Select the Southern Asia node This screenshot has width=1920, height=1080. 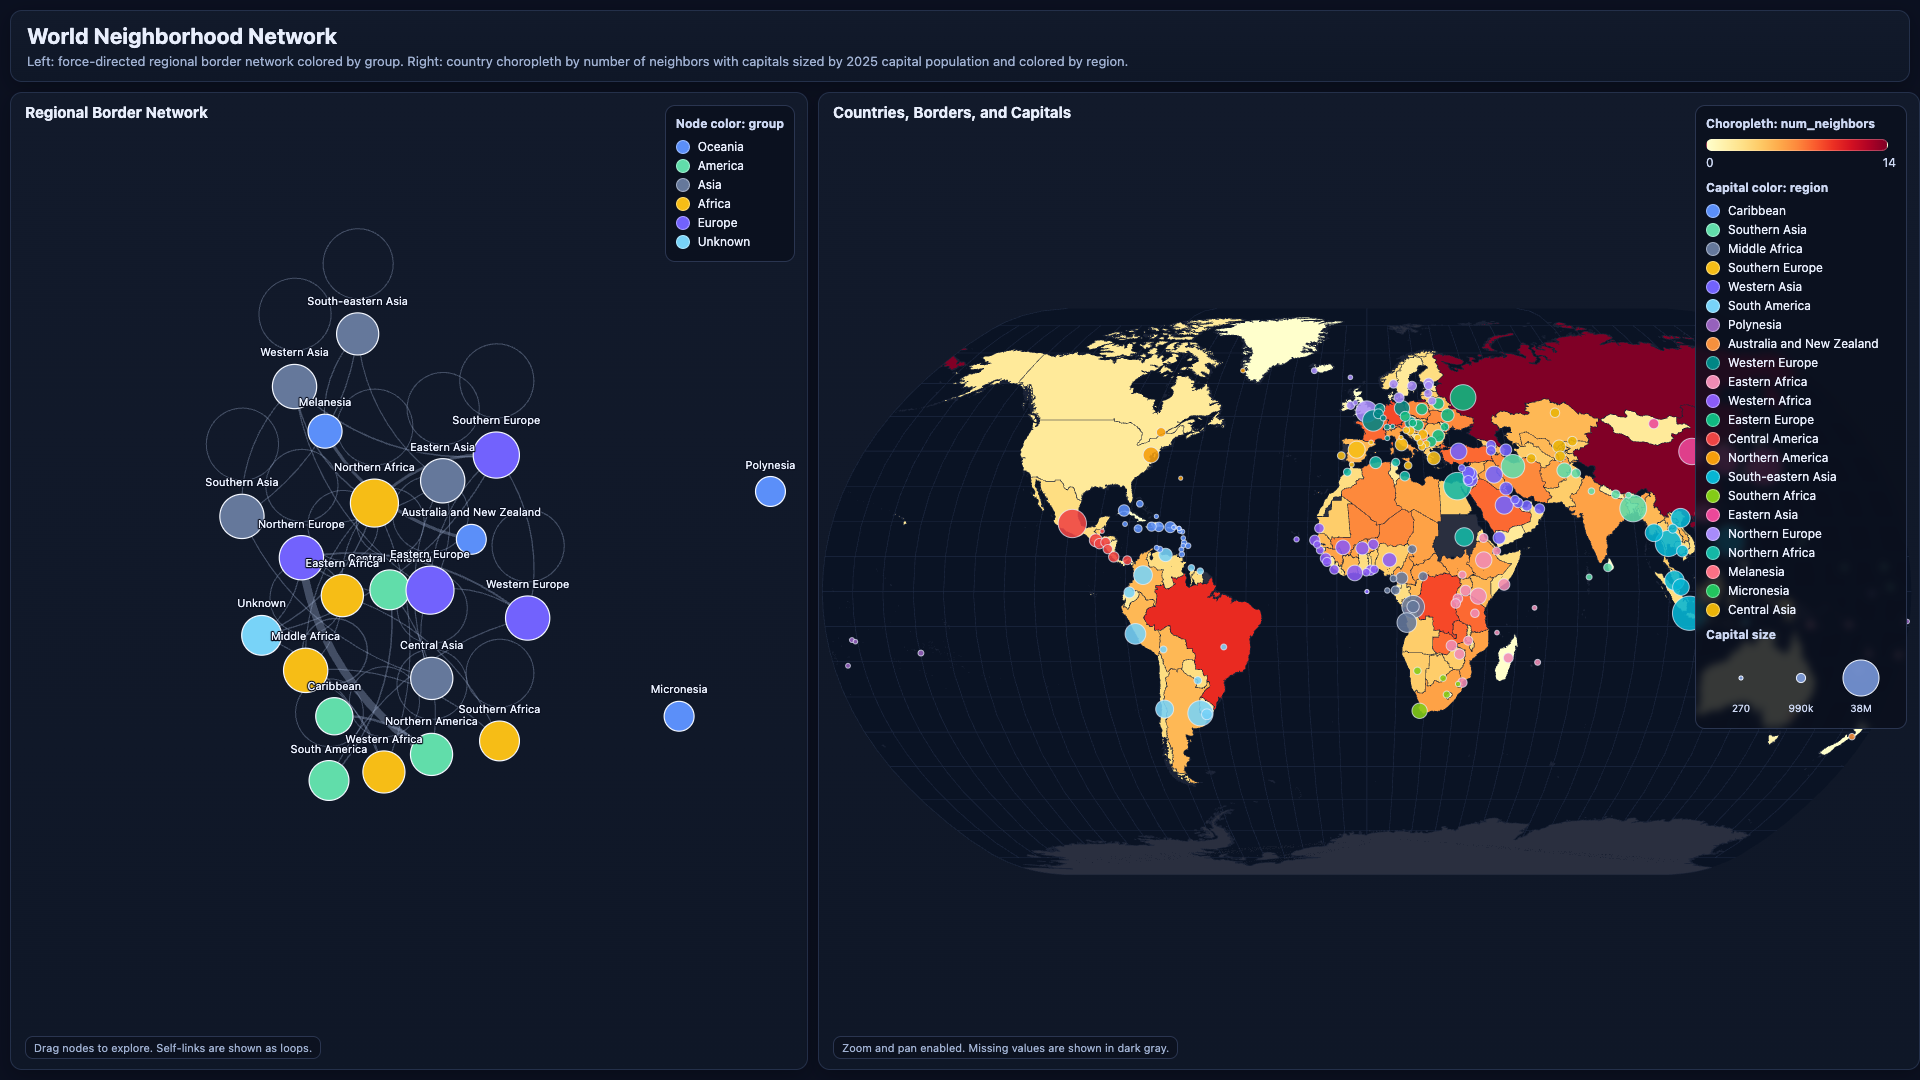[x=241, y=516]
